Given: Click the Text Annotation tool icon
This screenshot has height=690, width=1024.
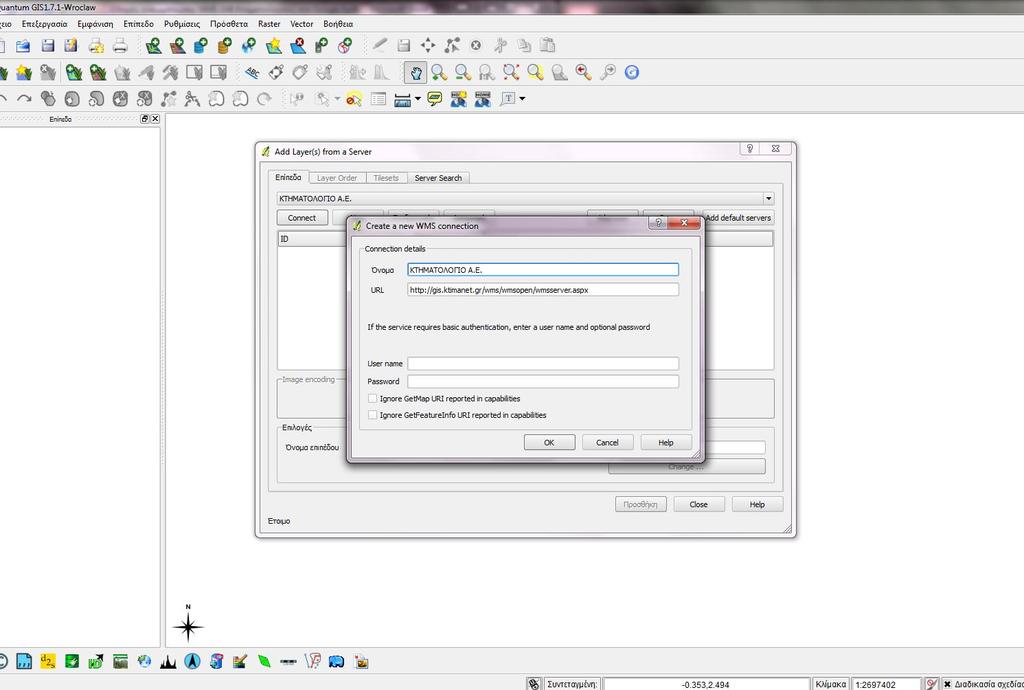Looking at the screenshot, I should pyautogui.click(x=508, y=99).
